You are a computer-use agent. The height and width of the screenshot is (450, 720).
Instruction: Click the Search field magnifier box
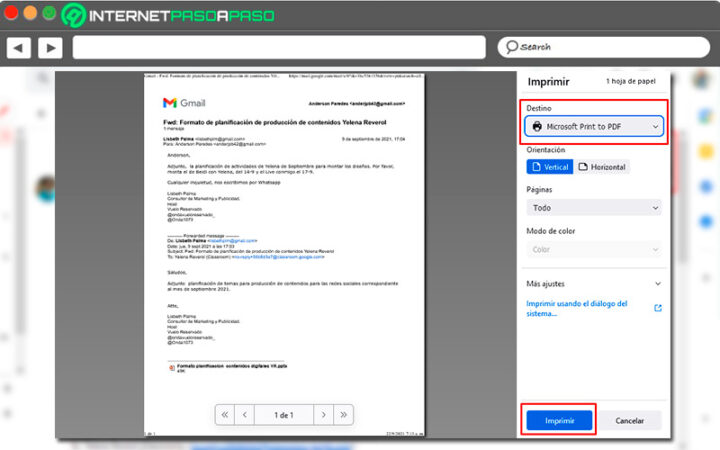click(x=603, y=47)
